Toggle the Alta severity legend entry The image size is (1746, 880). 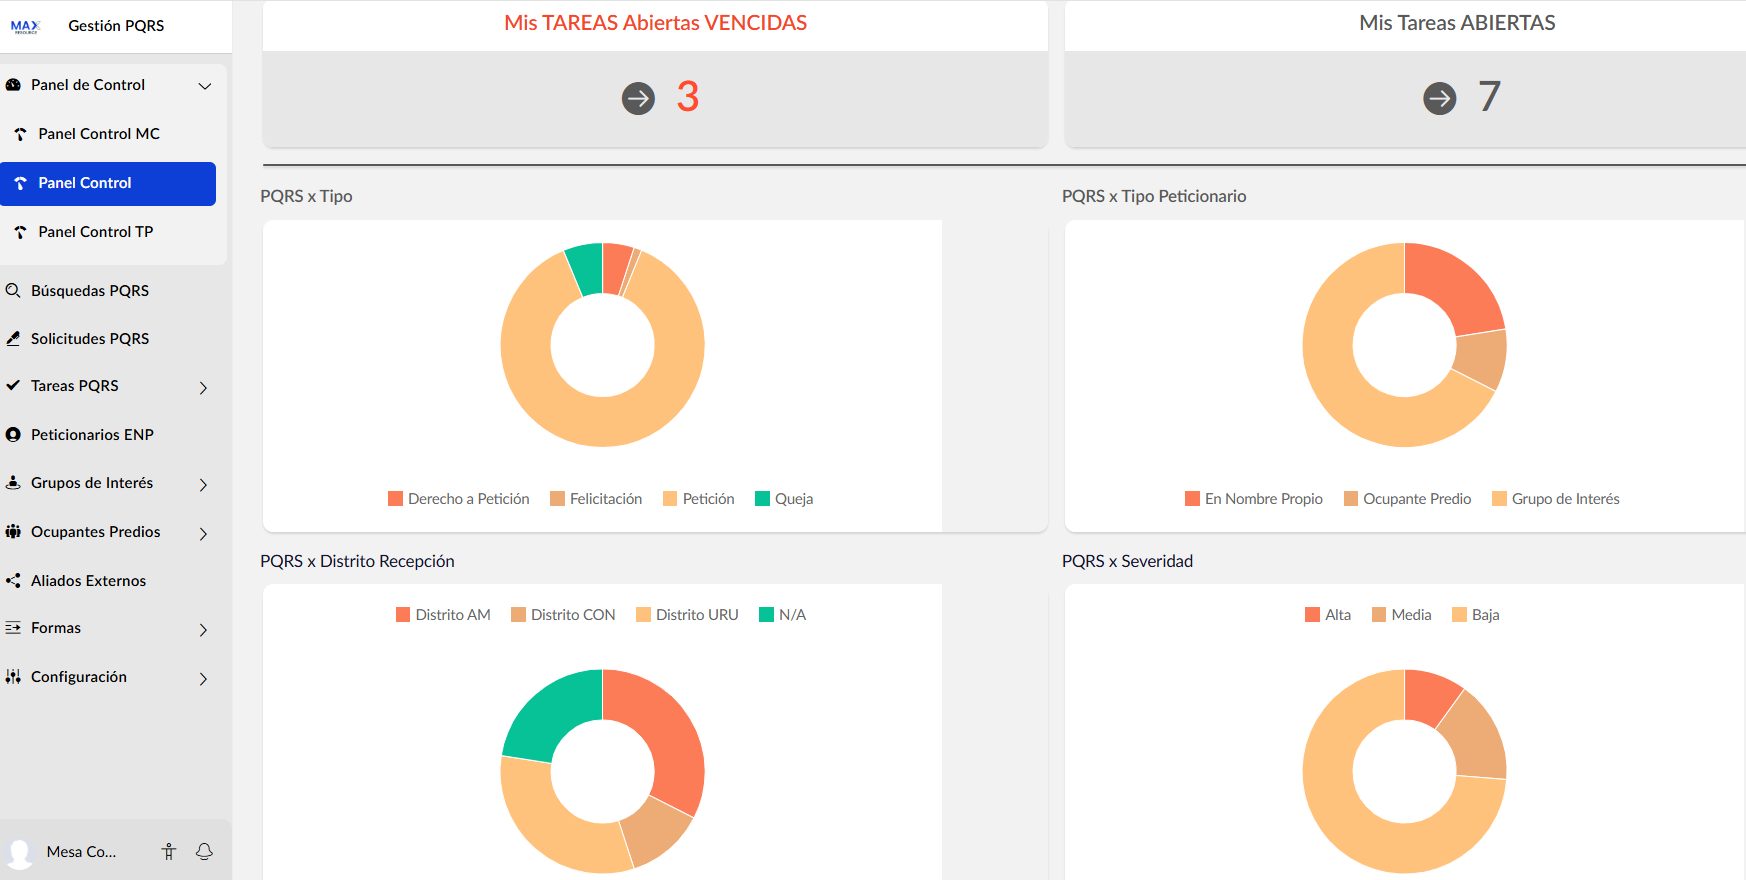[1328, 615]
